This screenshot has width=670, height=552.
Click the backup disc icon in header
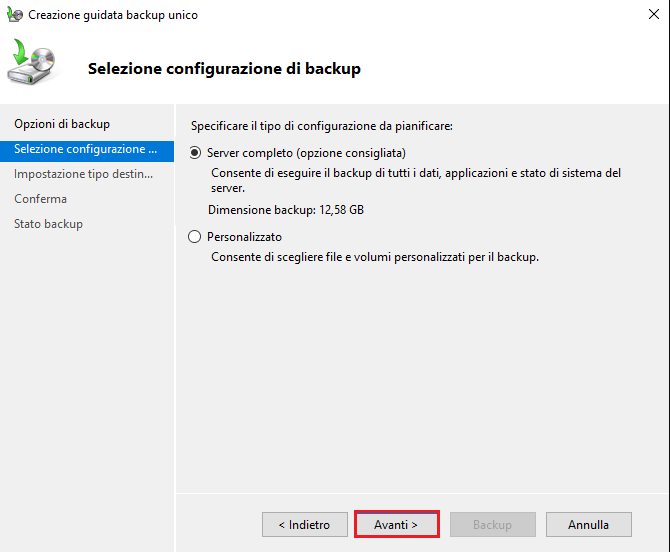(x=32, y=64)
